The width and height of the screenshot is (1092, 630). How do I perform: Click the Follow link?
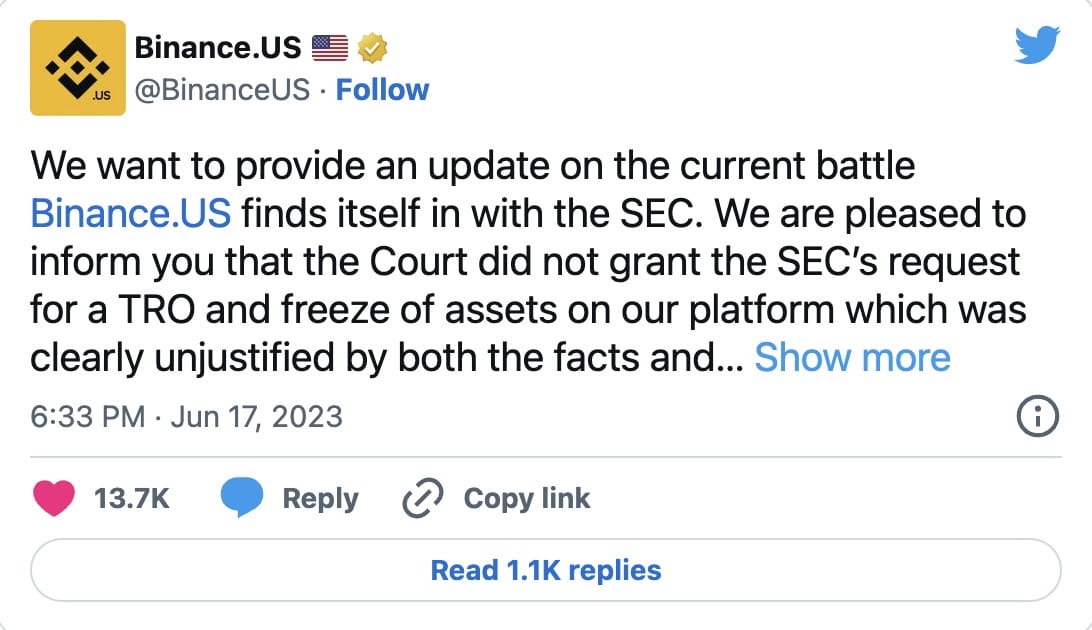click(383, 89)
